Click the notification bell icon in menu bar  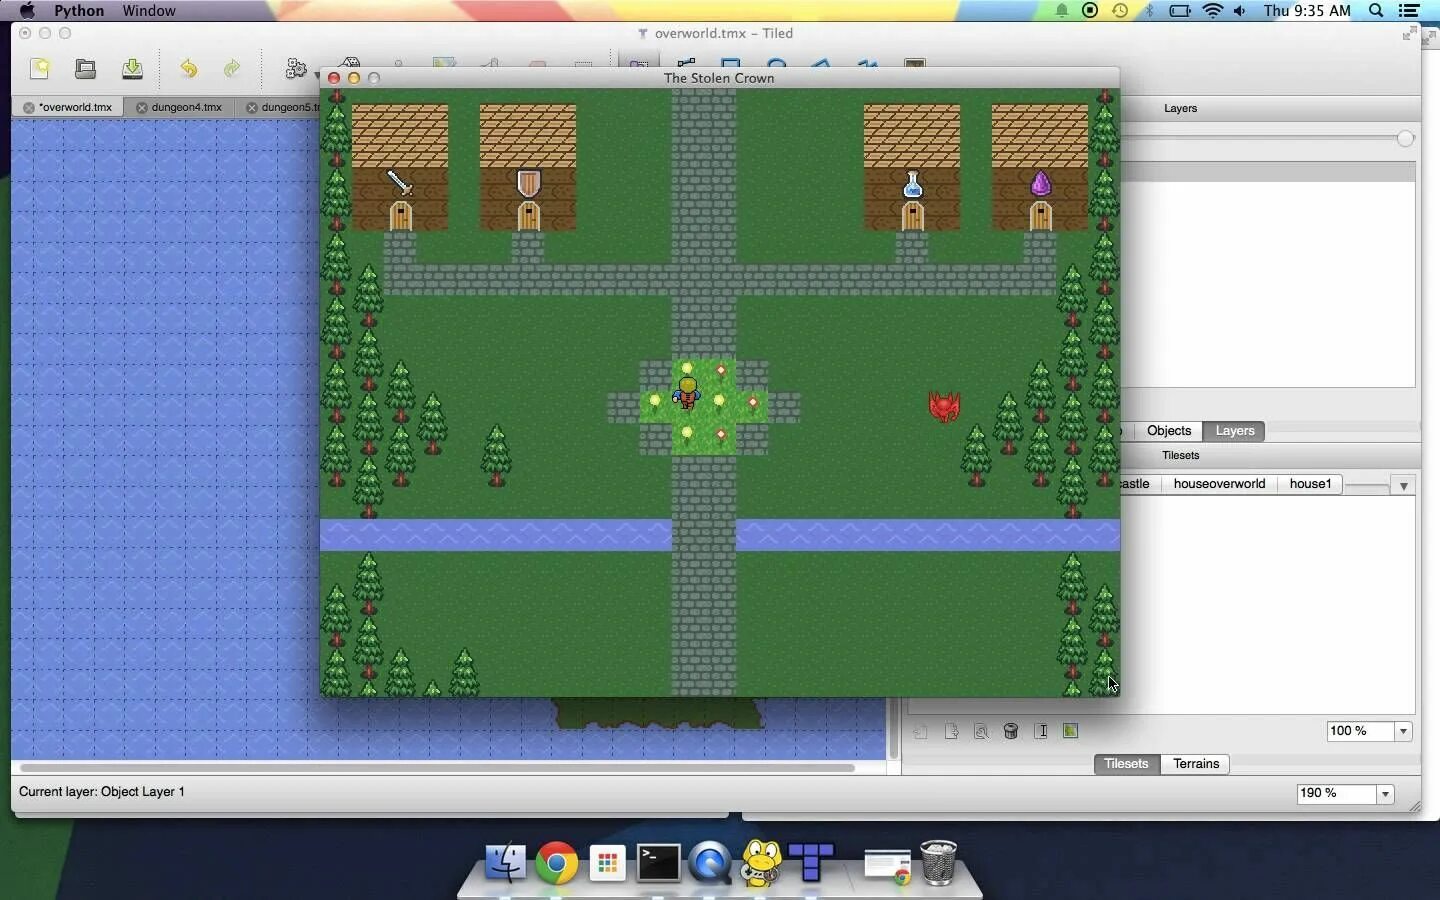point(1061,11)
